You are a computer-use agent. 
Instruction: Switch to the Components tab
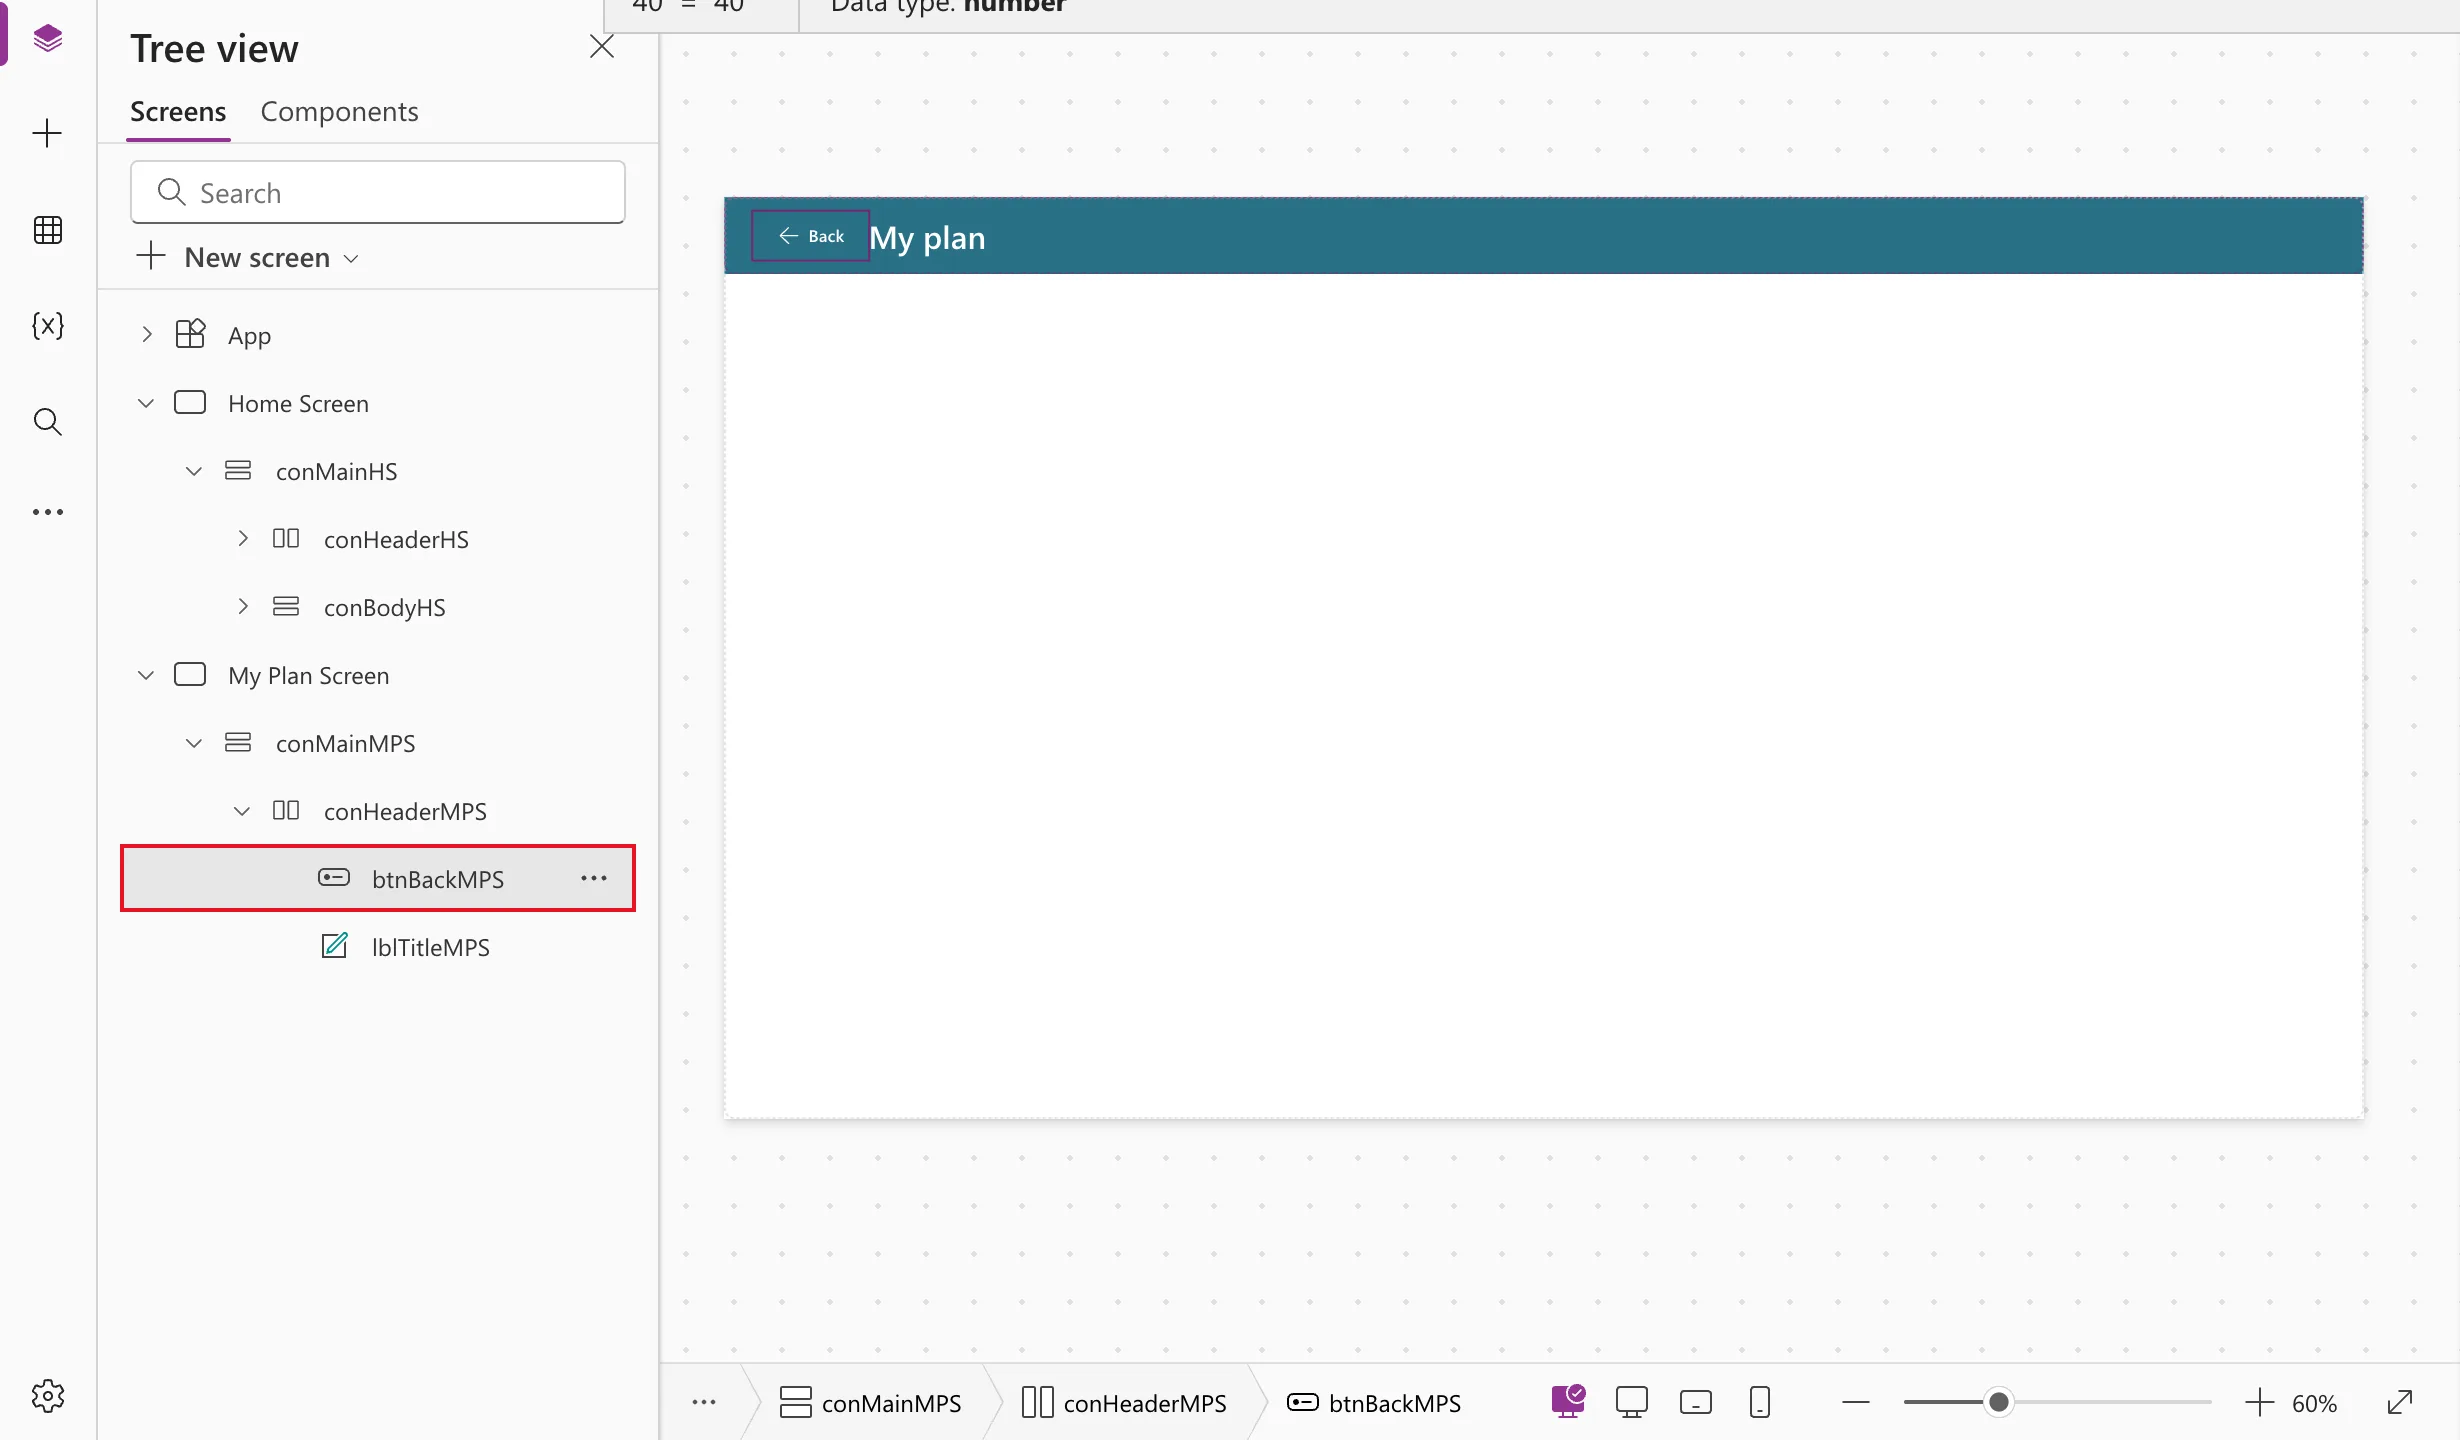pos(339,111)
